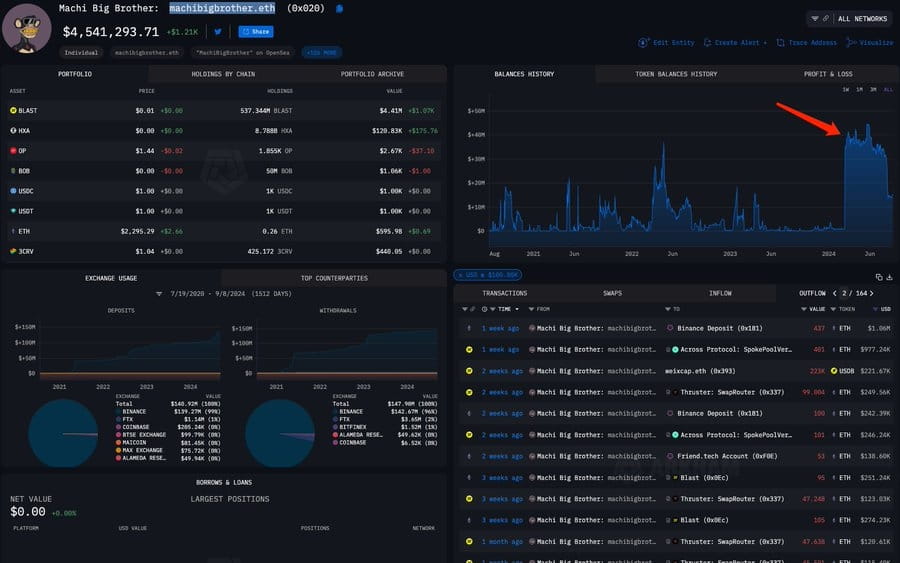The image size is (900, 563).
Task: Select the 3M chart time range
Action: 874,90
